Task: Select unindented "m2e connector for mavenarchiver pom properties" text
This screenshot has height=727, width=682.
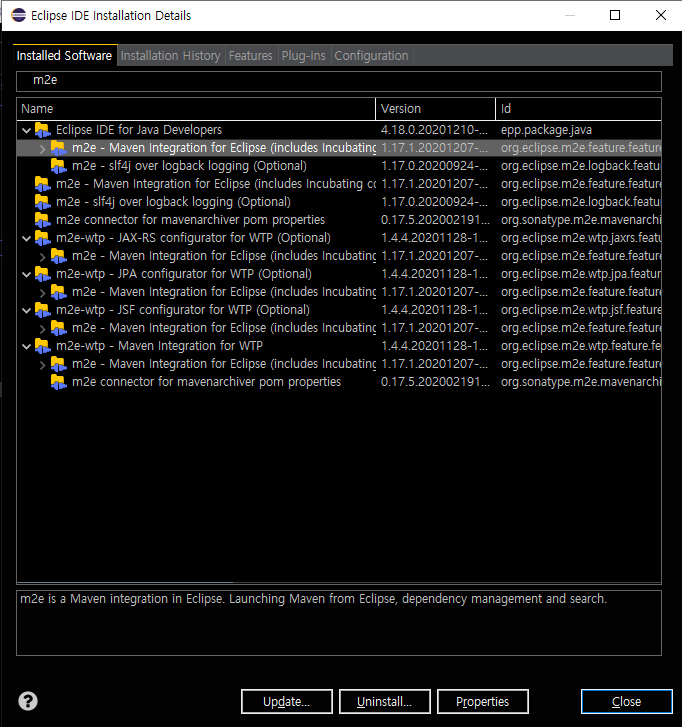Action: 191,220
